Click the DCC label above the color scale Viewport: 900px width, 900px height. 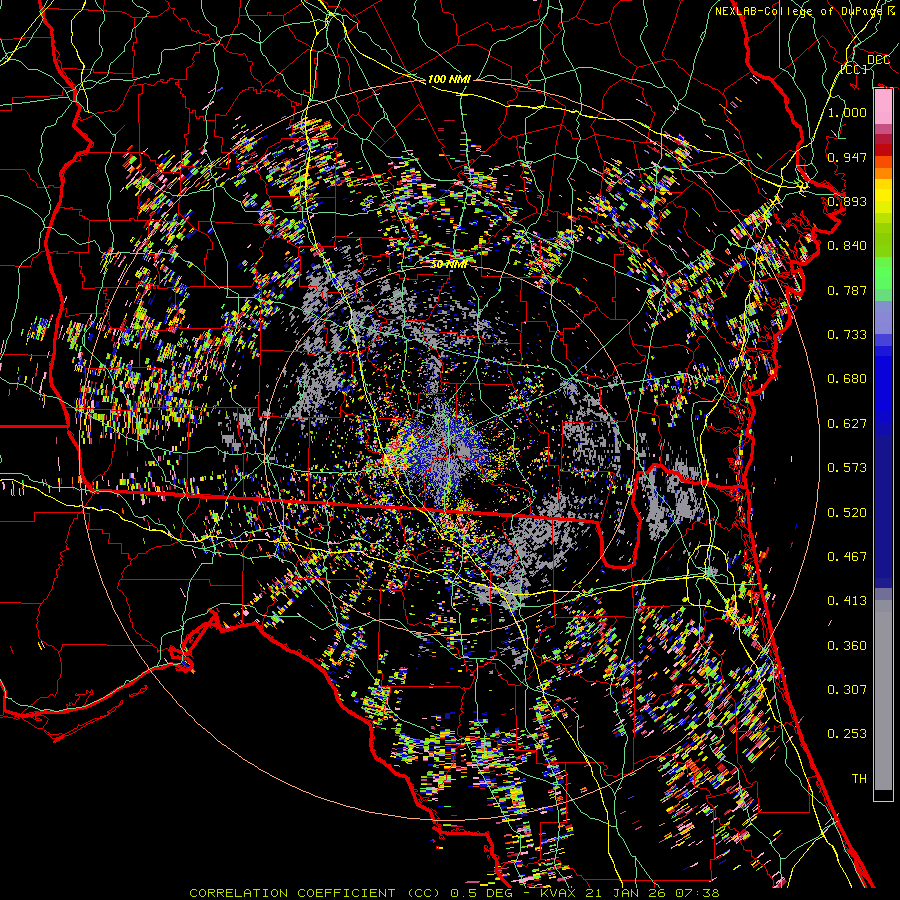[878, 60]
